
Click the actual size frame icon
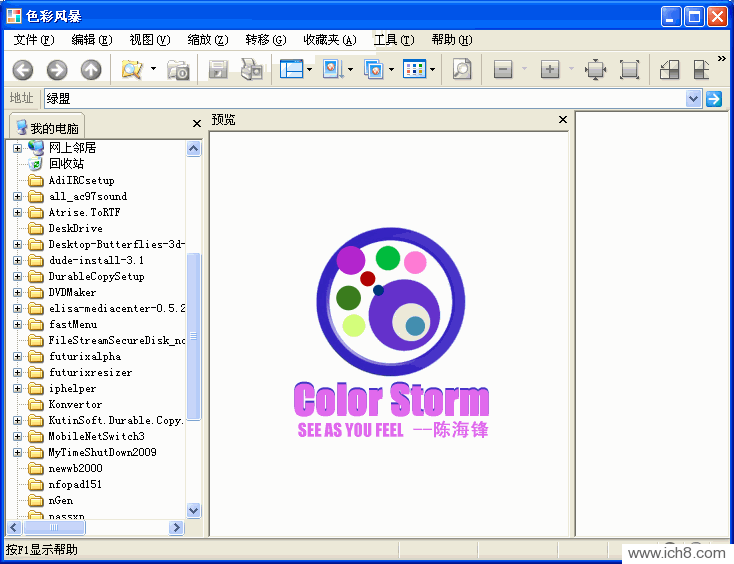629,70
